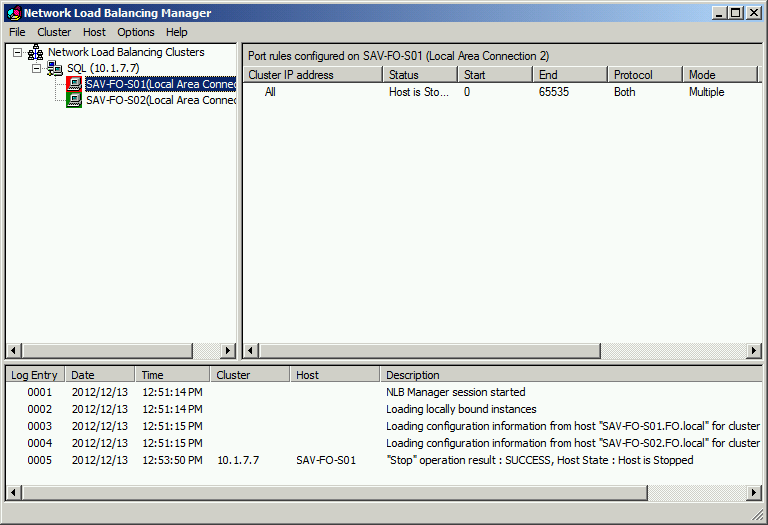Viewport: 768px width, 525px height.
Task: Select host SAV-FO-S02 in the tree
Action: click(161, 100)
